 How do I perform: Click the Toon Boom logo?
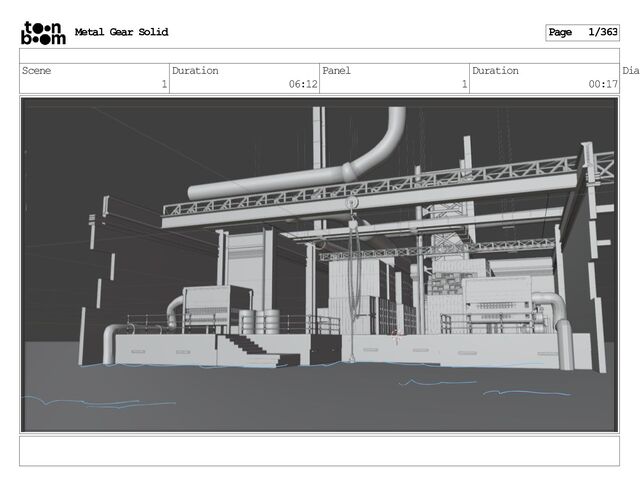[x=43, y=32]
